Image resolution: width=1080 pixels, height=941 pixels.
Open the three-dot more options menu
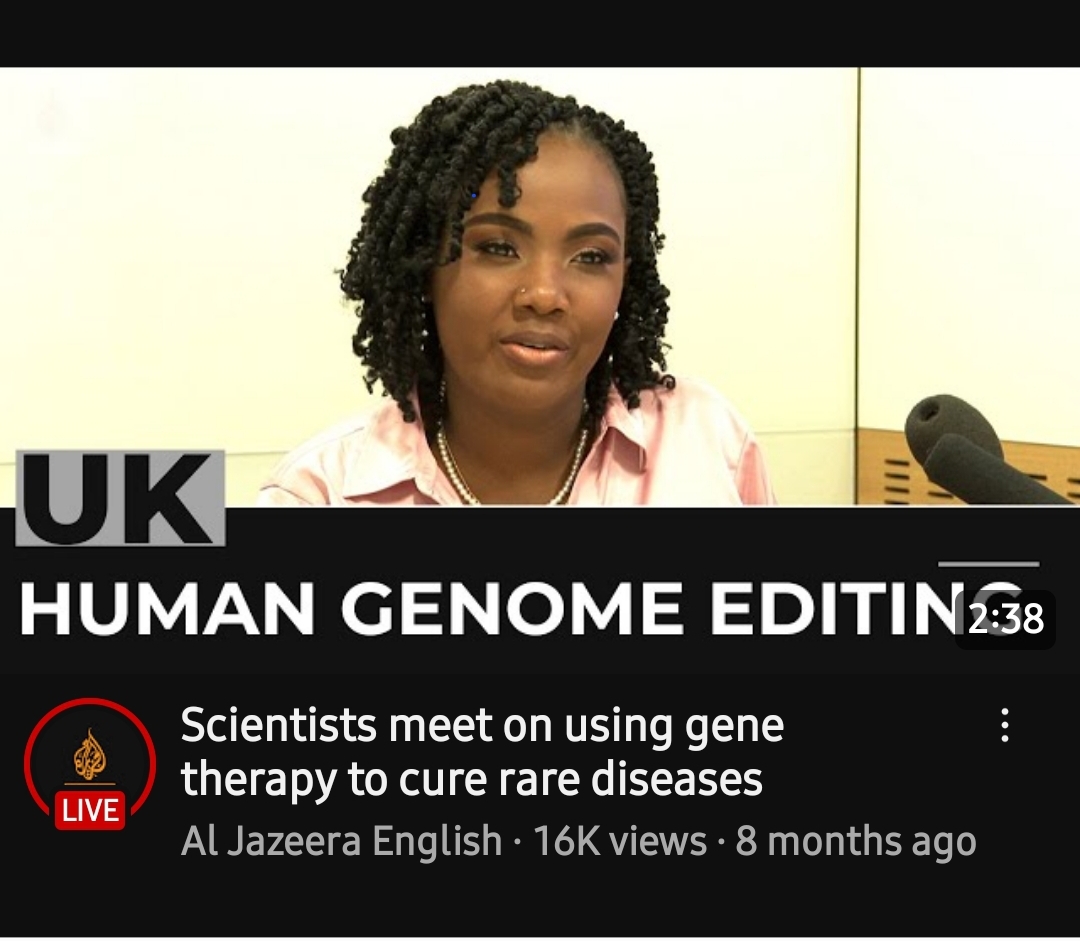[x=1005, y=725]
